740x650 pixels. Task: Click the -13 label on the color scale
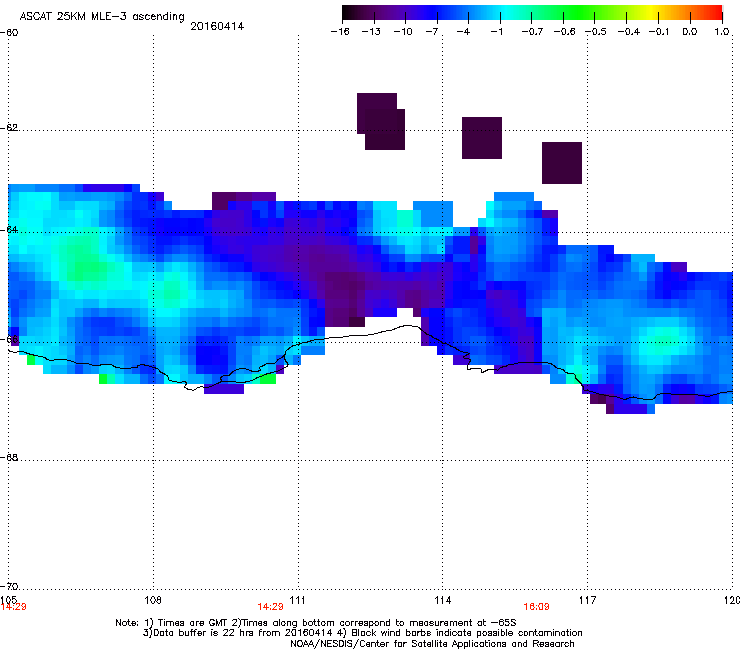point(371,32)
